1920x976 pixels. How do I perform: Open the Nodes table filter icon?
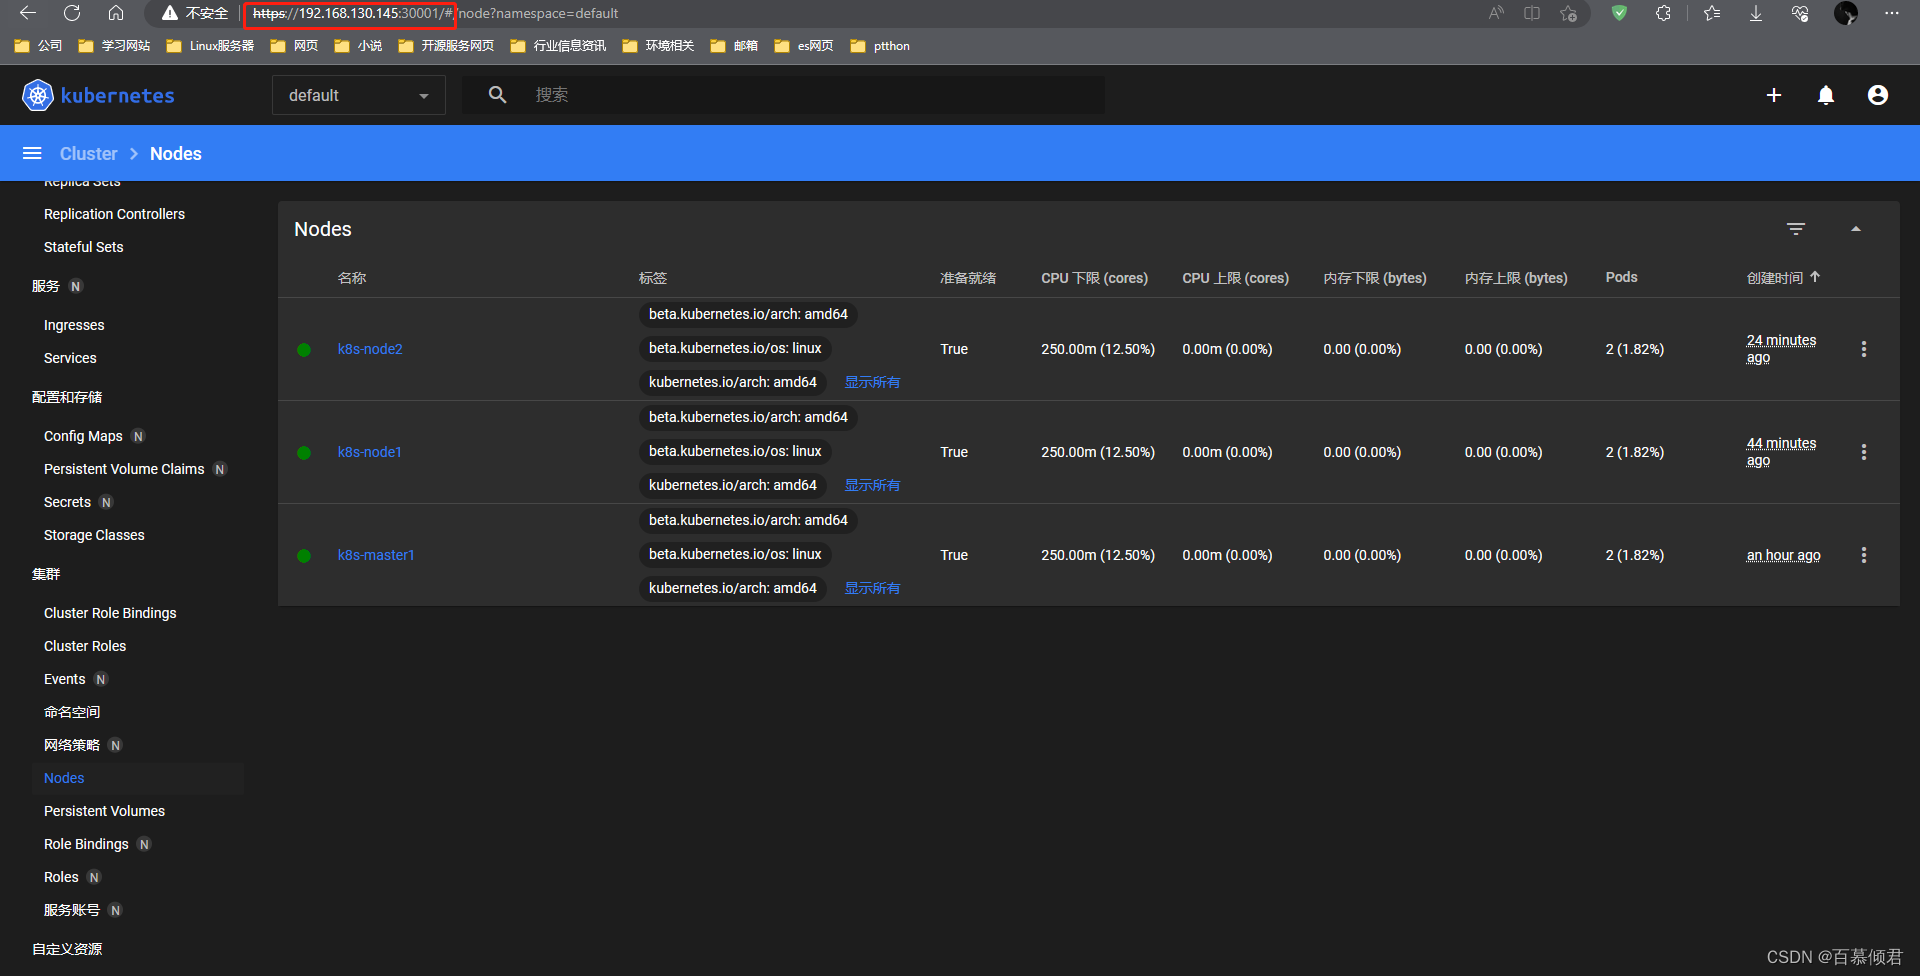(x=1796, y=229)
